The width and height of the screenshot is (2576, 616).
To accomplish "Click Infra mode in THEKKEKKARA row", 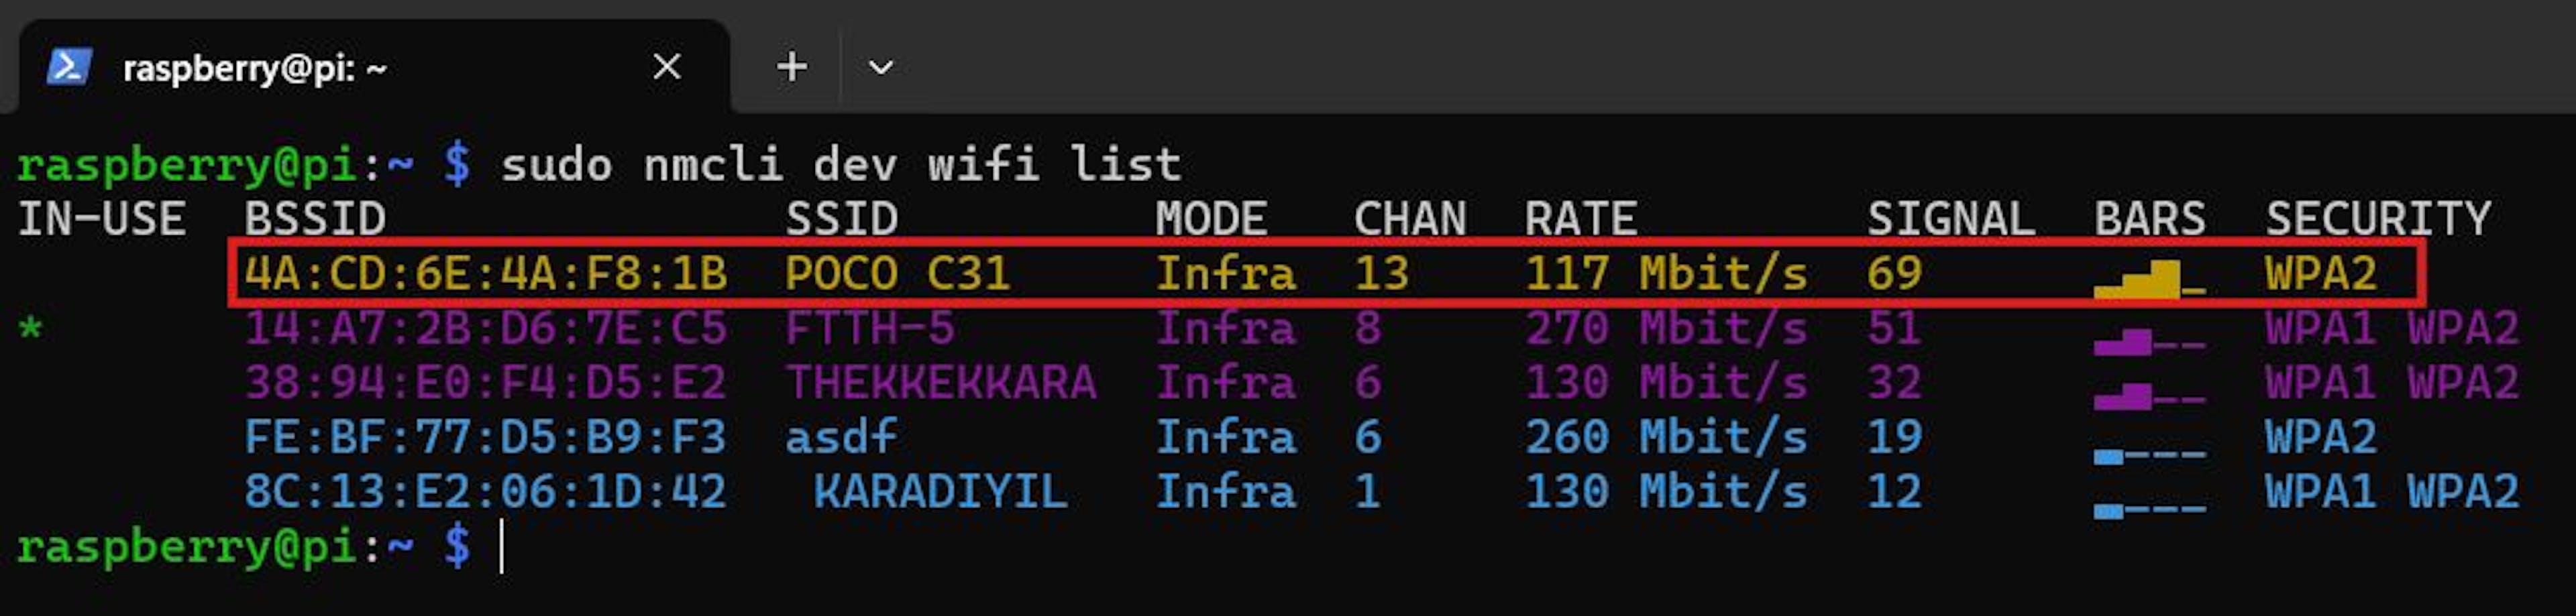I will tap(1226, 382).
